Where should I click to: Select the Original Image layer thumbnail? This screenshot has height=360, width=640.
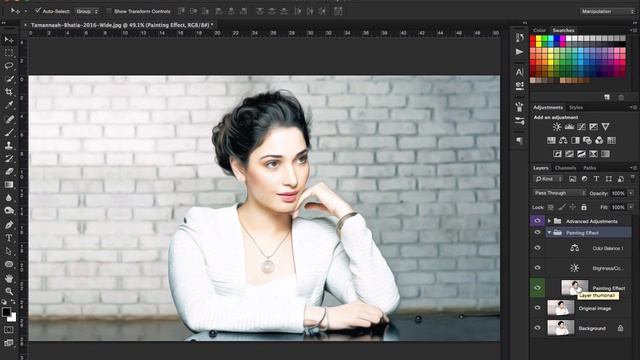pyautogui.click(x=560, y=308)
